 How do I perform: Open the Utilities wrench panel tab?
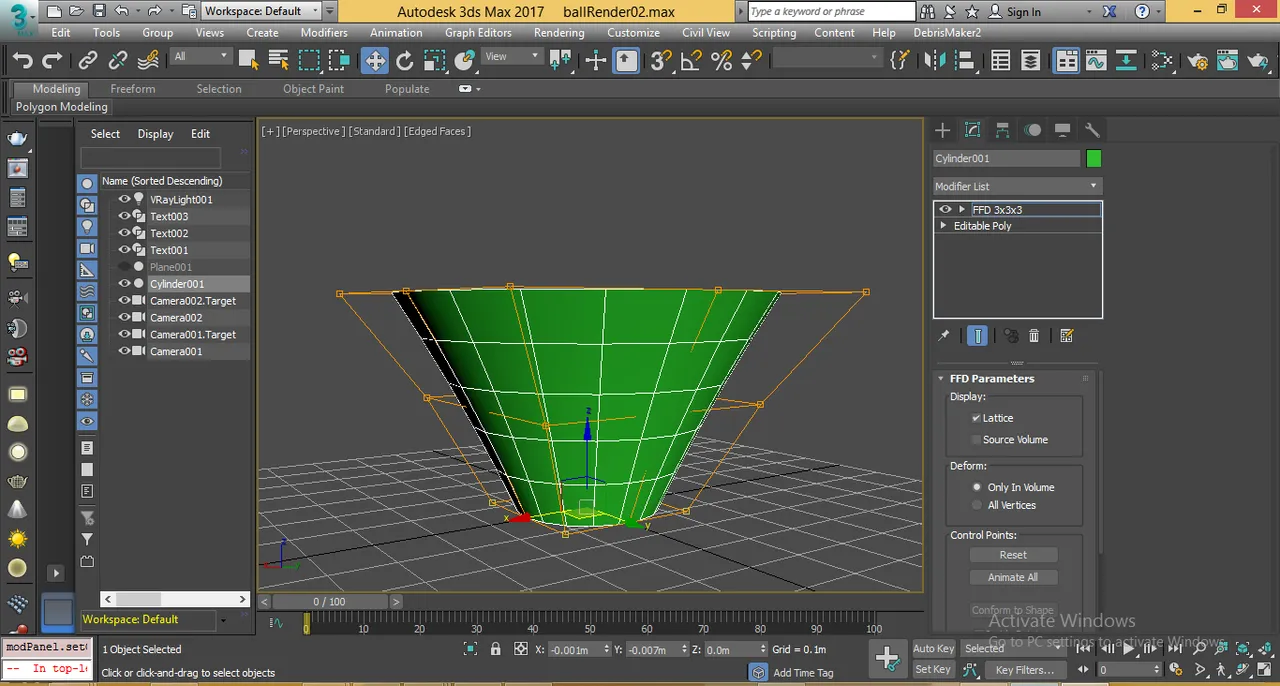coord(1092,130)
